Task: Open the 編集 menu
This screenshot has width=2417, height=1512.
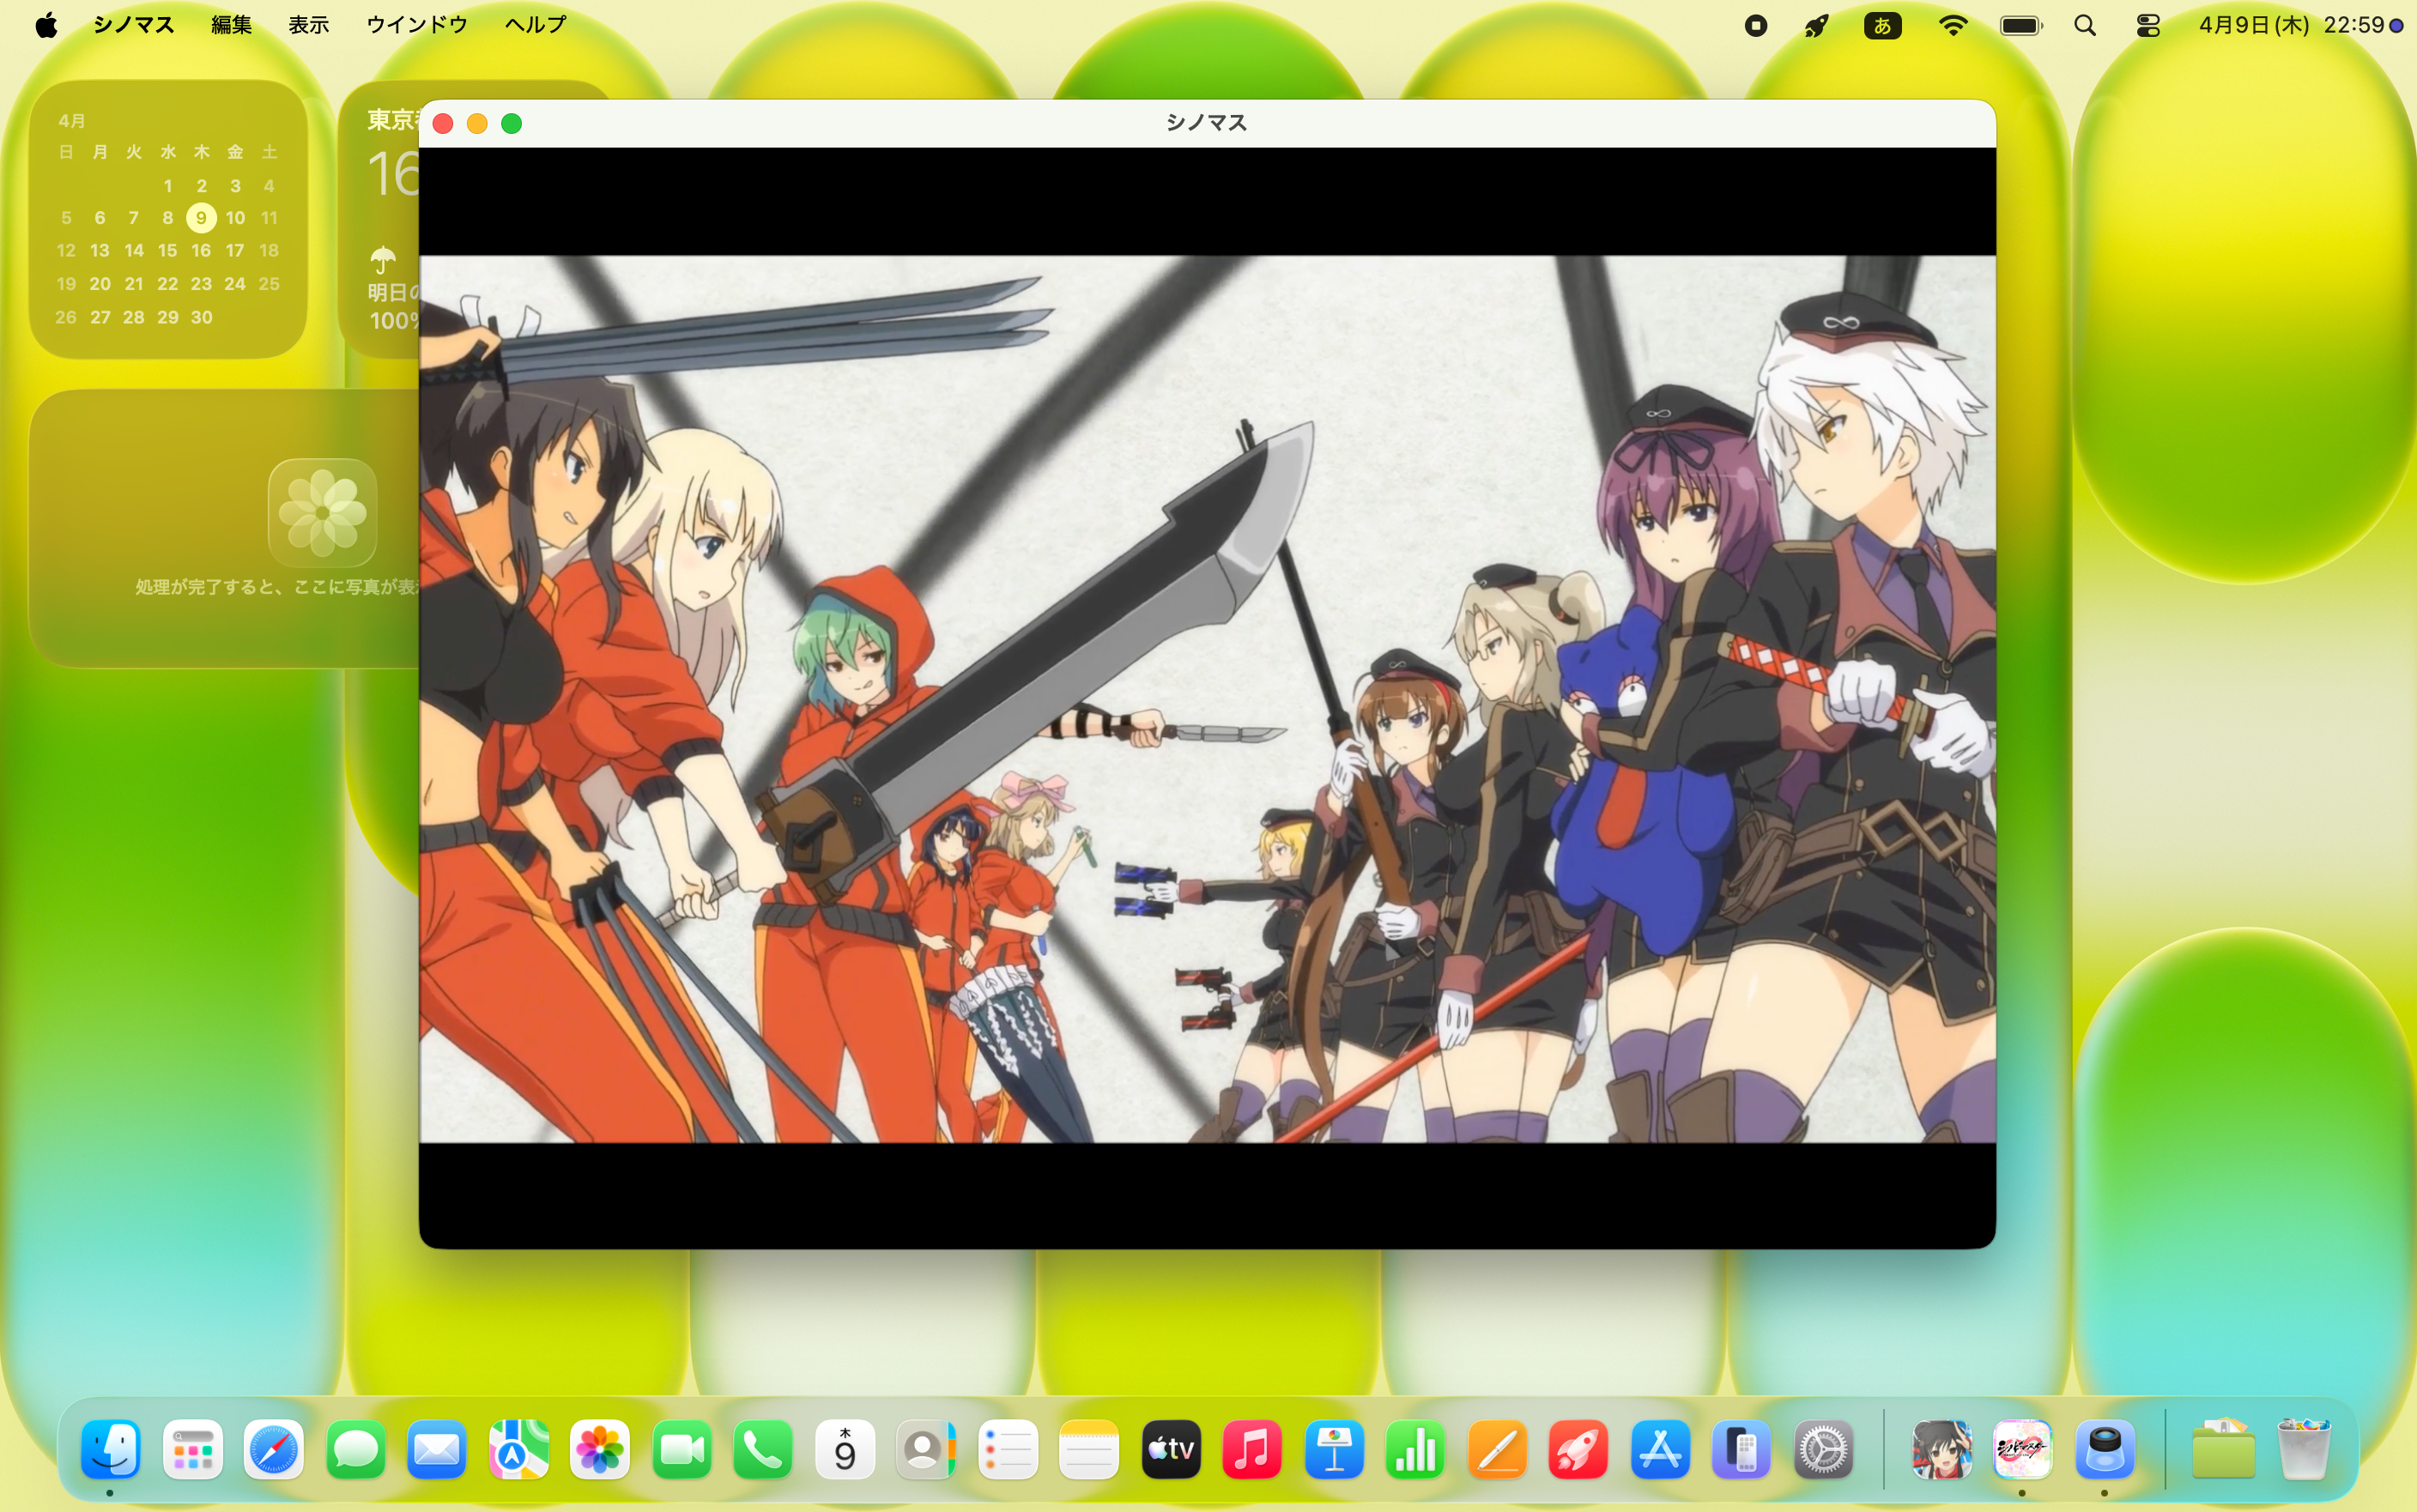Action: (x=231, y=25)
